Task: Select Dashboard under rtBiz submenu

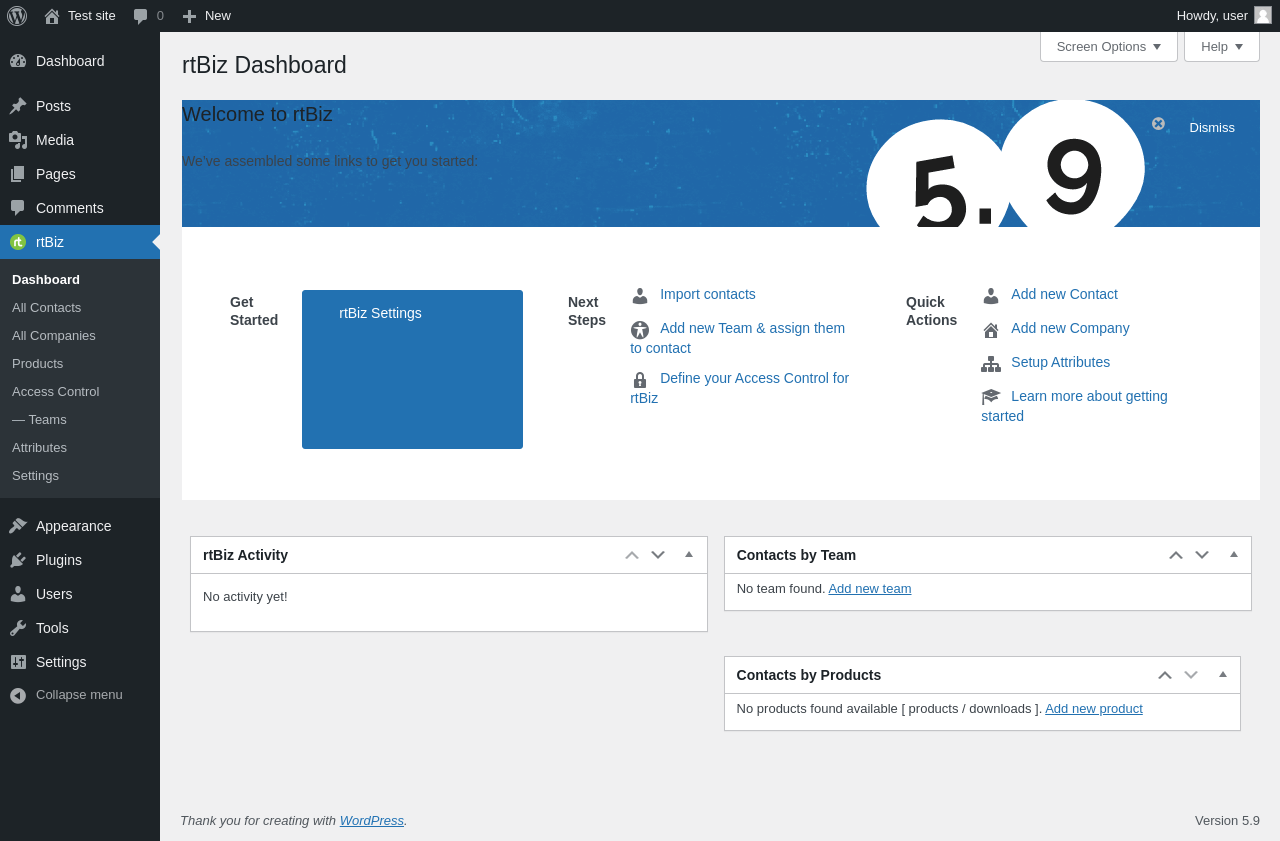Action: coord(80,280)
